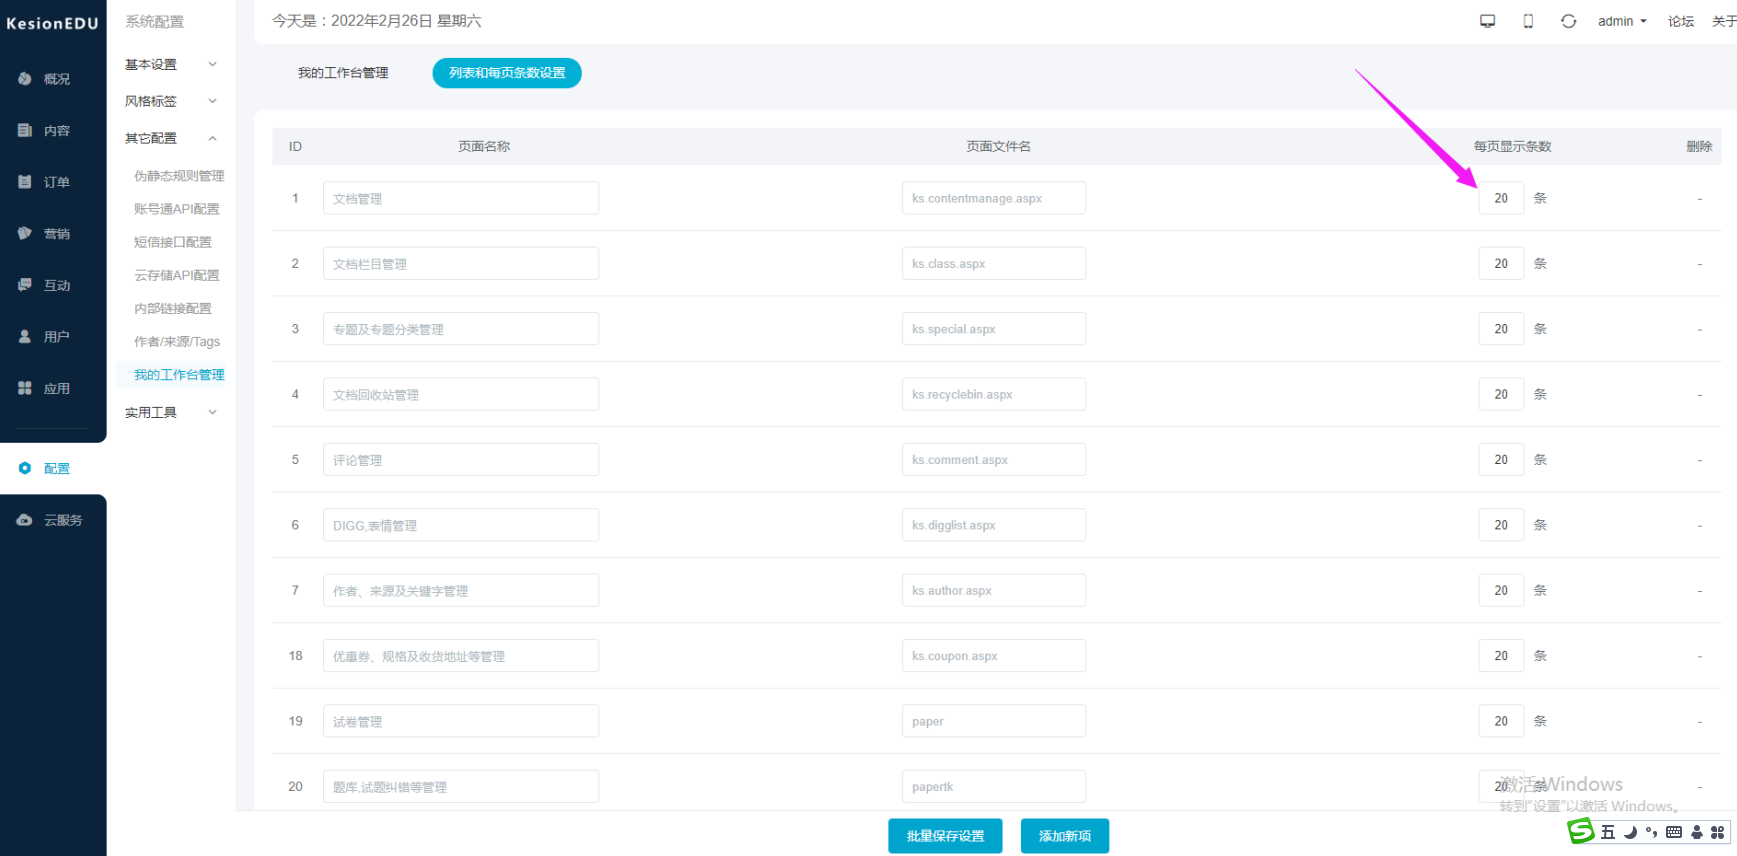Image resolution: width=1737 pixels, height=856 pixels.
Task: Click the 批量保存设置 button
Action: (x=945, y=836)
